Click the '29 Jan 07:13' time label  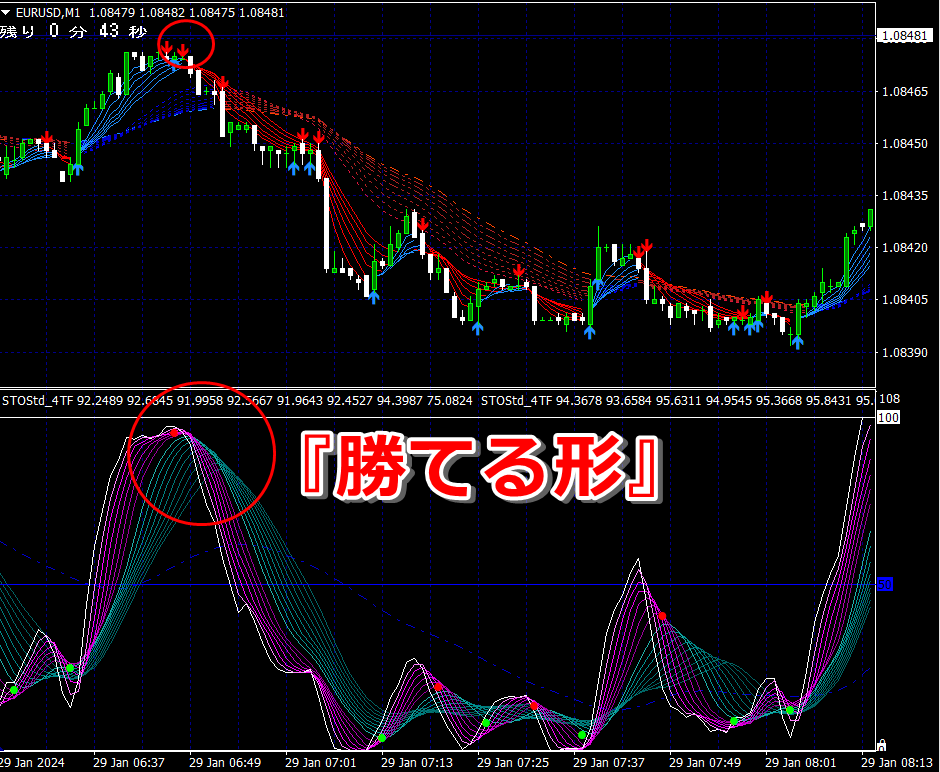point(417,762)
